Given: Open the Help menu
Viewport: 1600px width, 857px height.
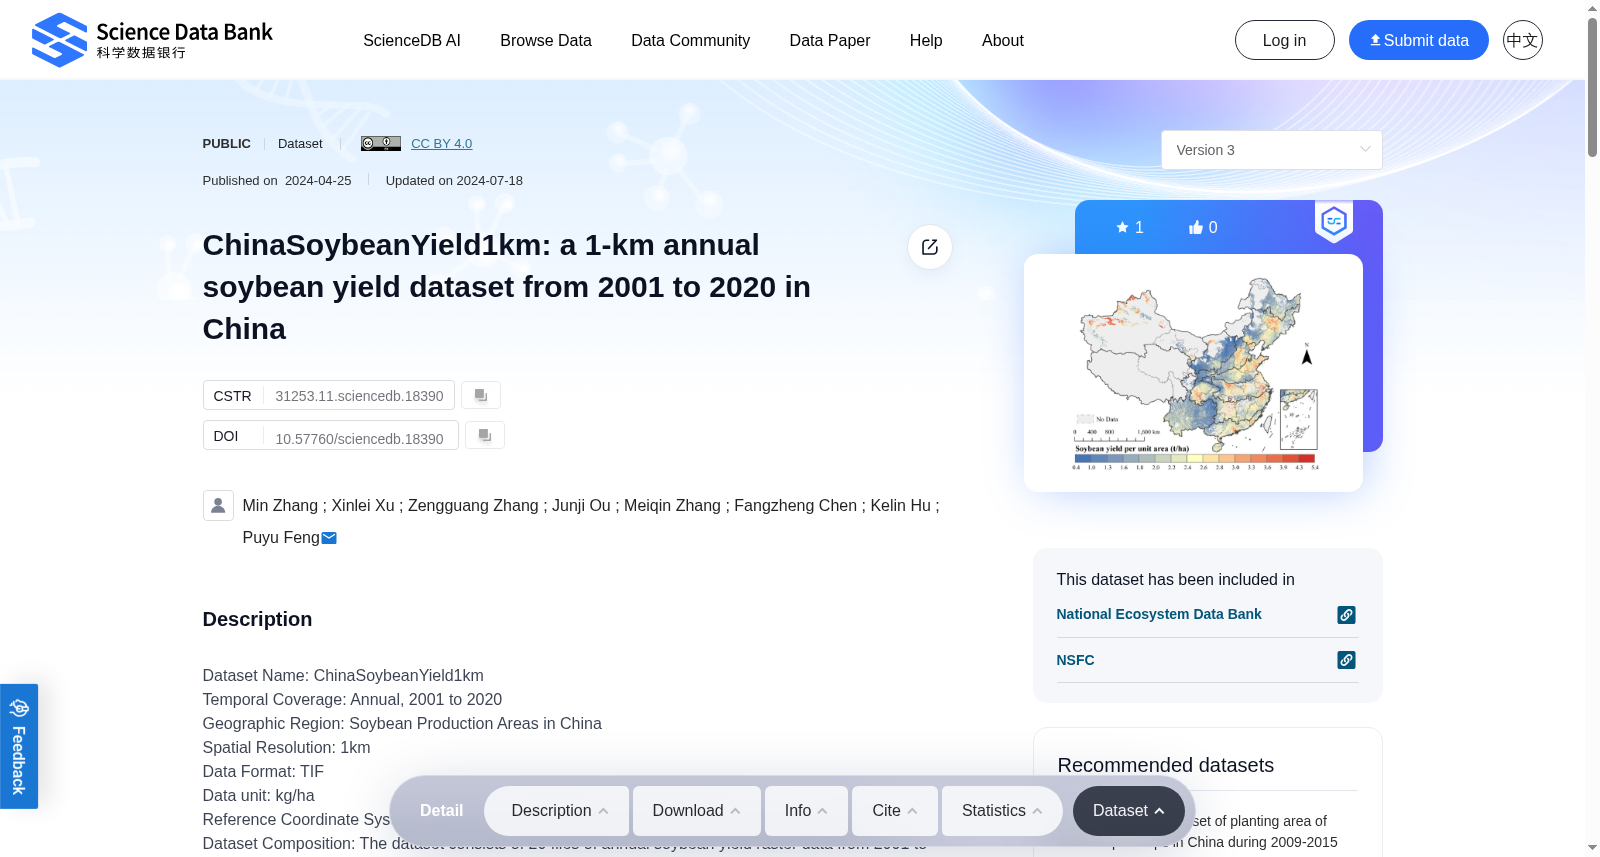Looking at the screenshot, I should click(926, 40).
